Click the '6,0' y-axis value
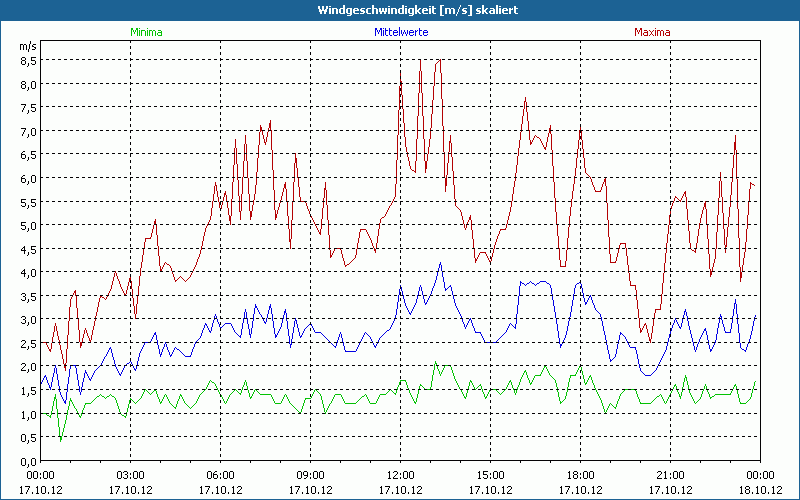Viewport: 800px width, 500px height. [29, 179]
